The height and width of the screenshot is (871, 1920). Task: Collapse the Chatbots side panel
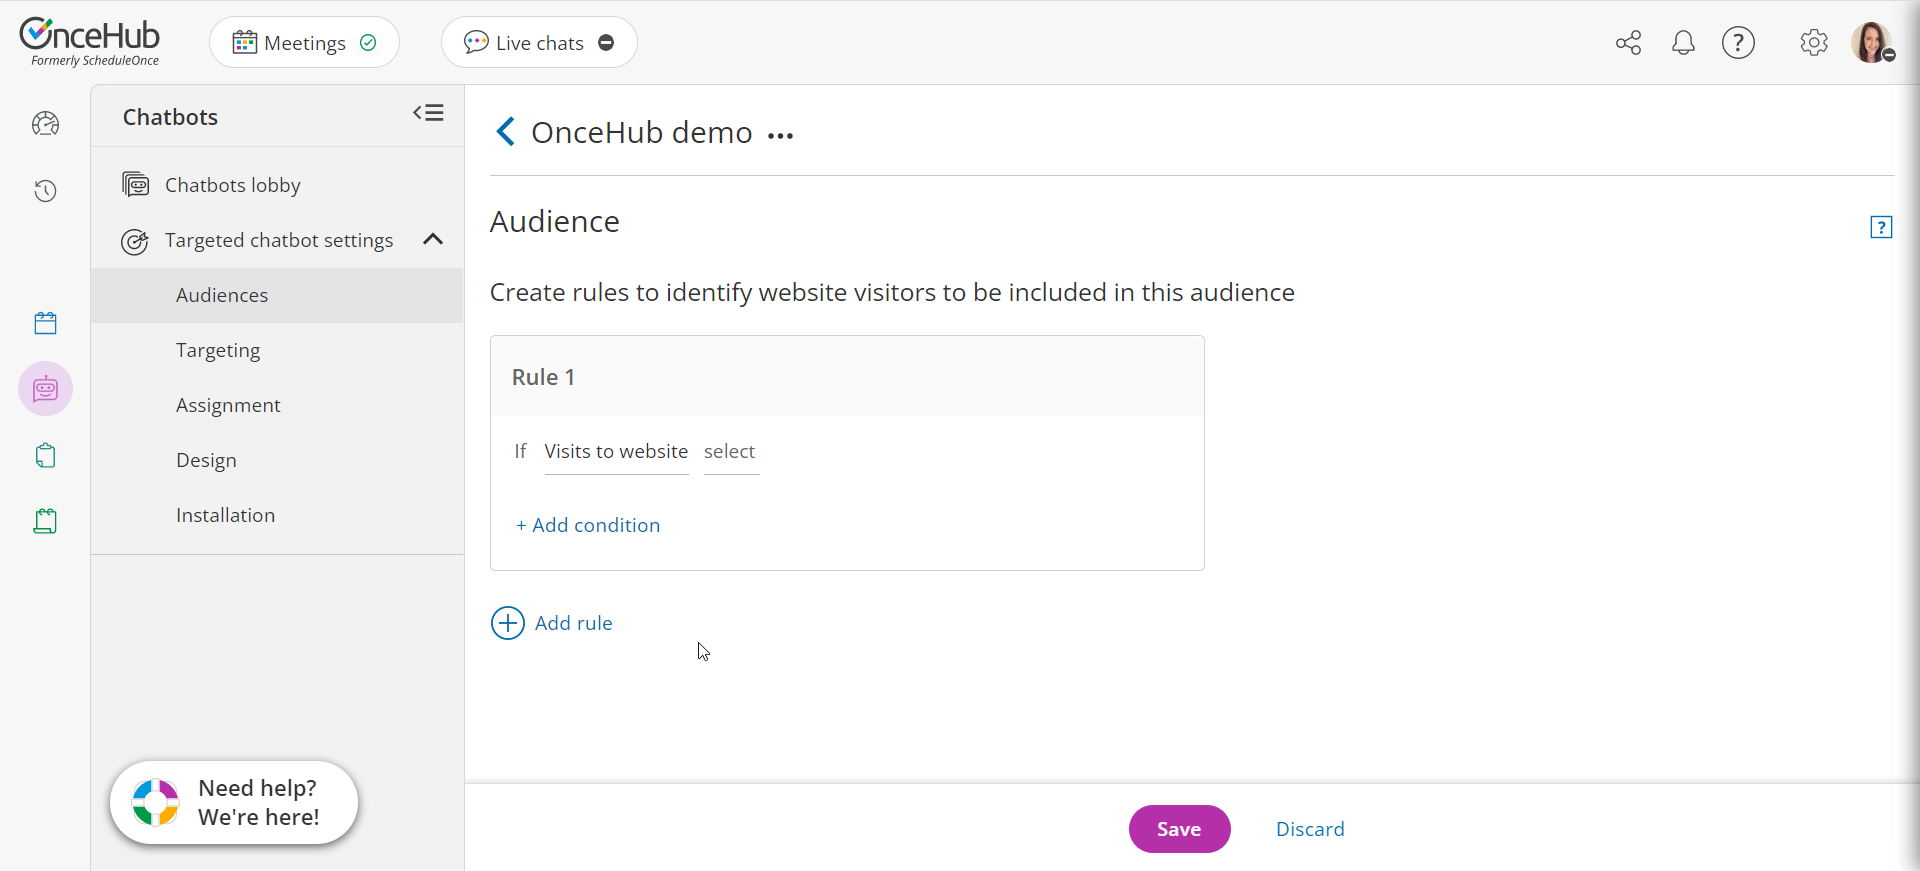428,114
